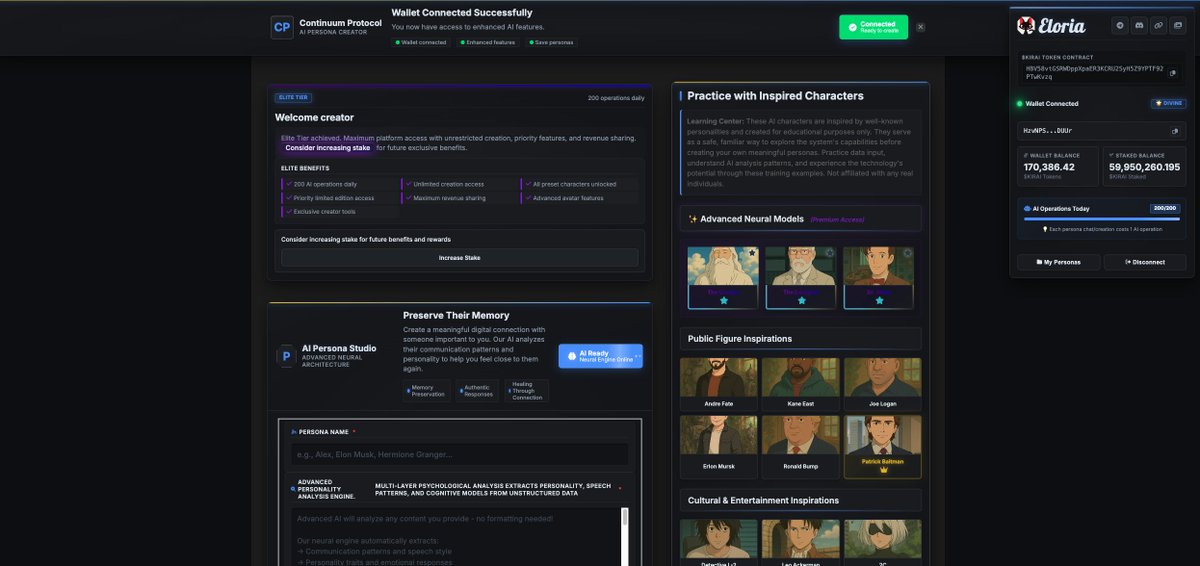Click the chain link icon in Eloria panel
The image size is (1200, 566).
point(1158,25)
